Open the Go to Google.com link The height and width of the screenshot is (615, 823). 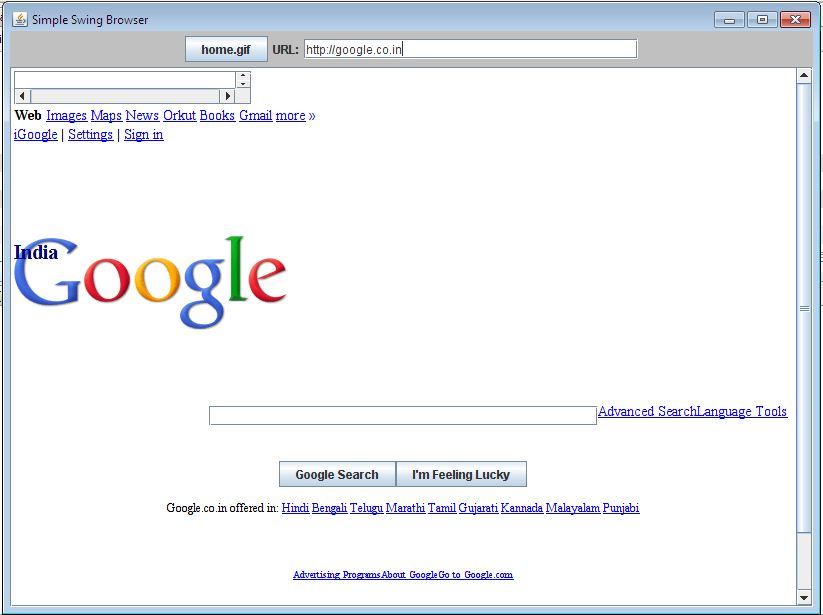point(476,575)
